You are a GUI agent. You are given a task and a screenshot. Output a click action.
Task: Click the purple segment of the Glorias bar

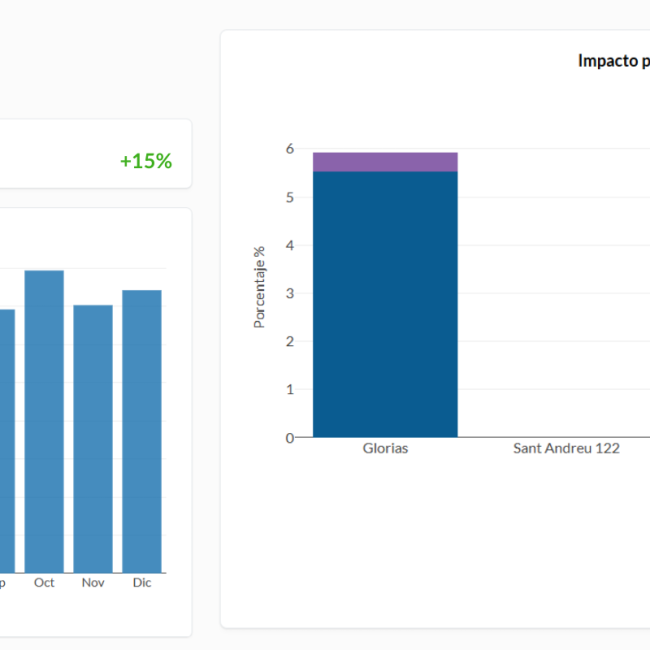click(385, 162)
